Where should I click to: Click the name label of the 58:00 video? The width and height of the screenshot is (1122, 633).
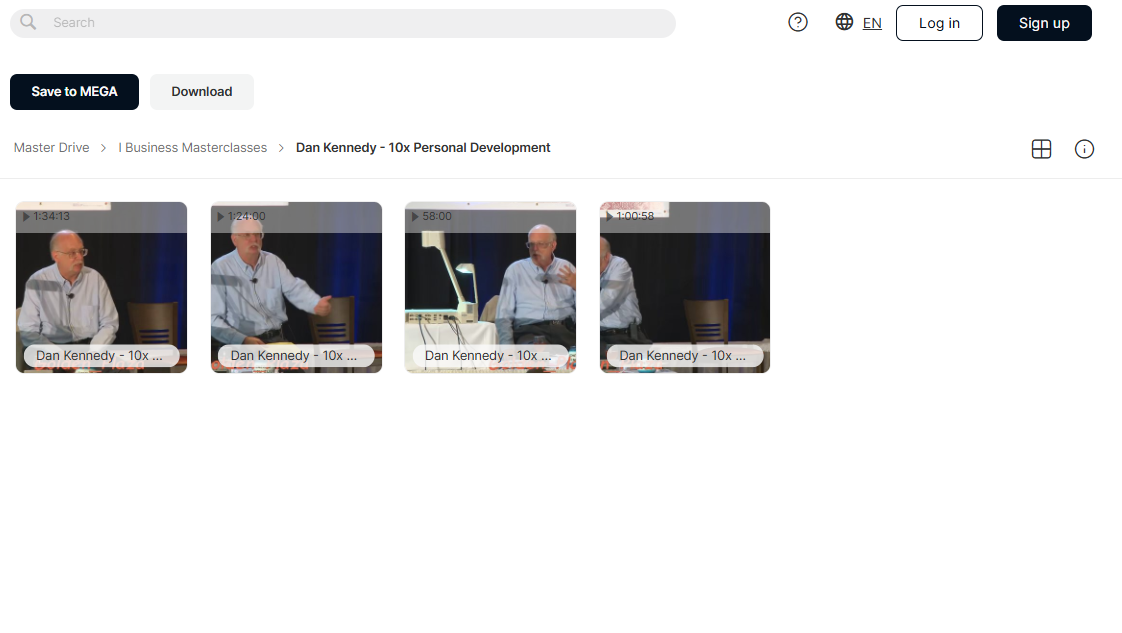490,355
